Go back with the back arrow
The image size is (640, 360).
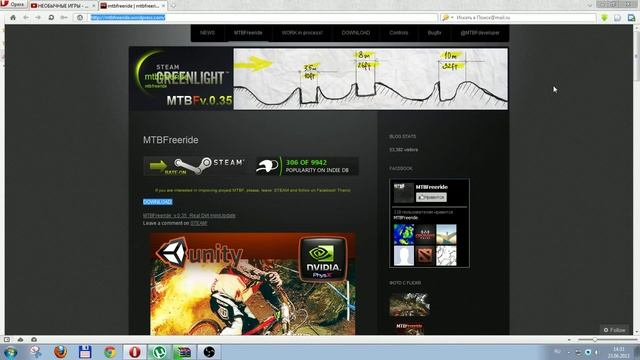[x=26, y=18]
